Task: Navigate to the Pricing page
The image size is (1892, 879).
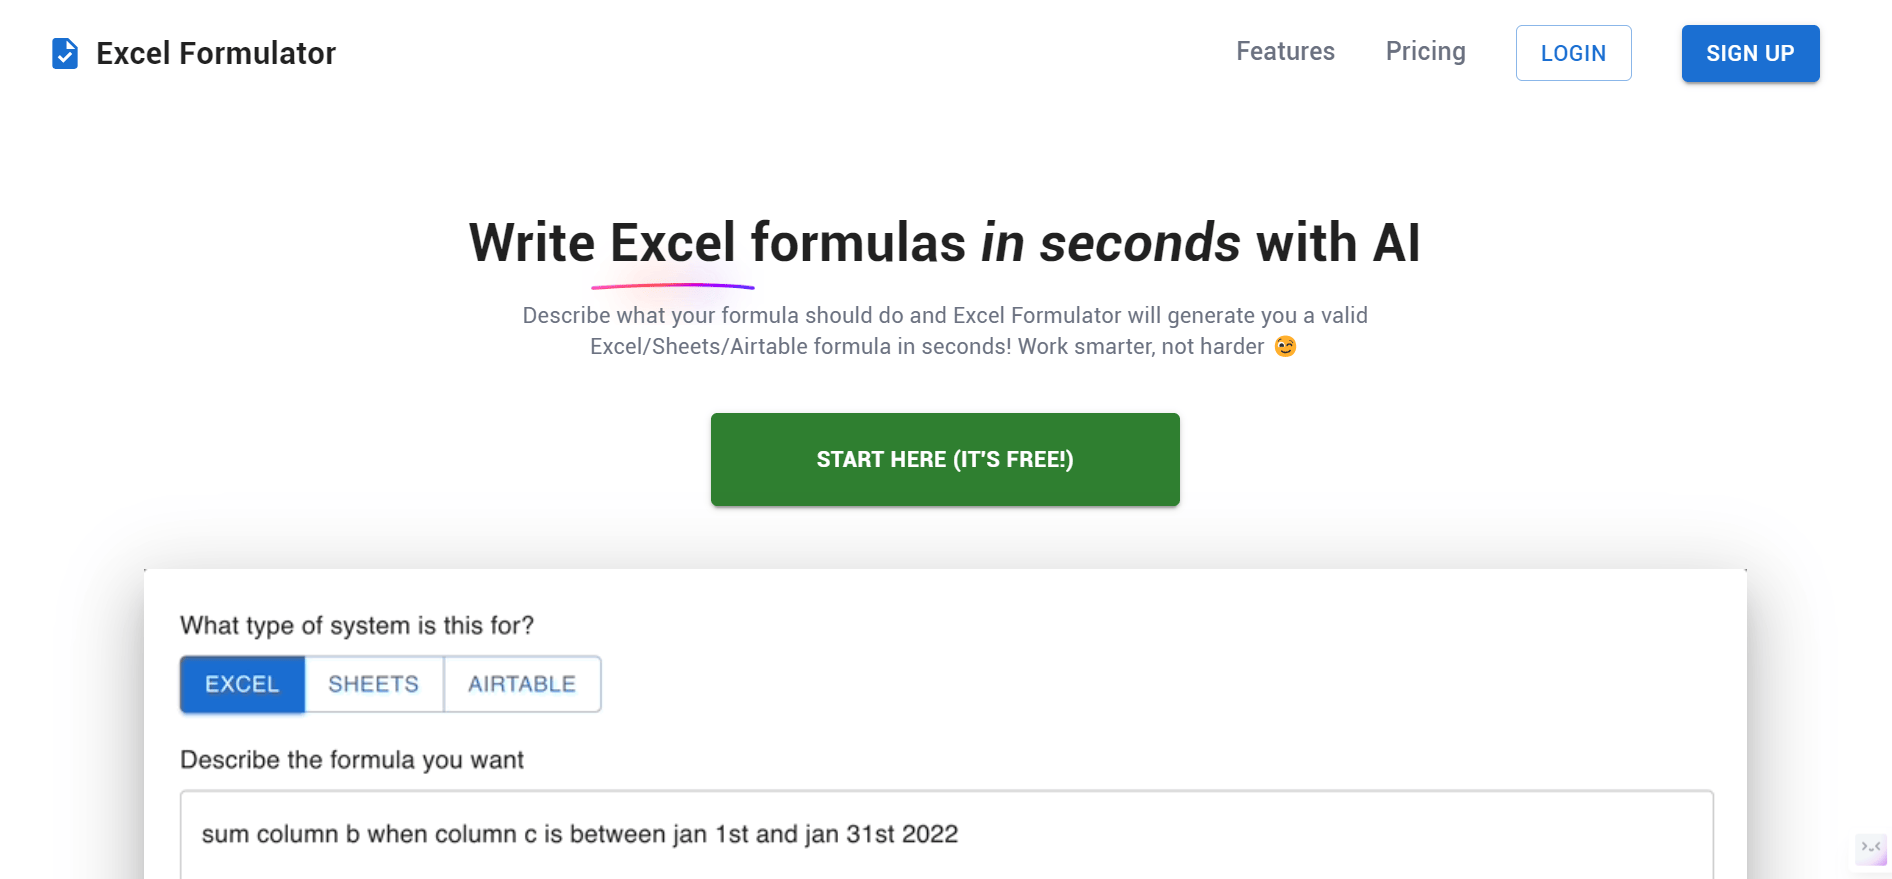Action: pyautogui.click(x=1425, y=51)
